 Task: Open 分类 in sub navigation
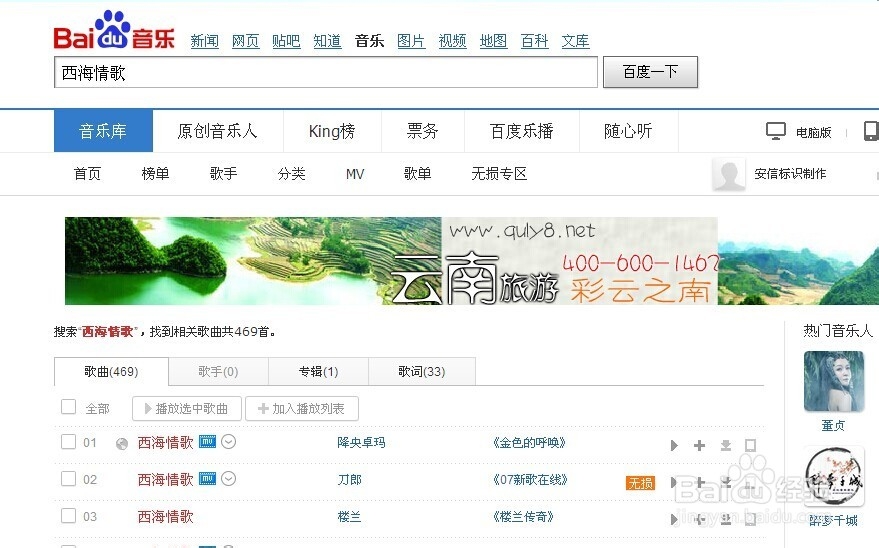(x=292, y=174)
